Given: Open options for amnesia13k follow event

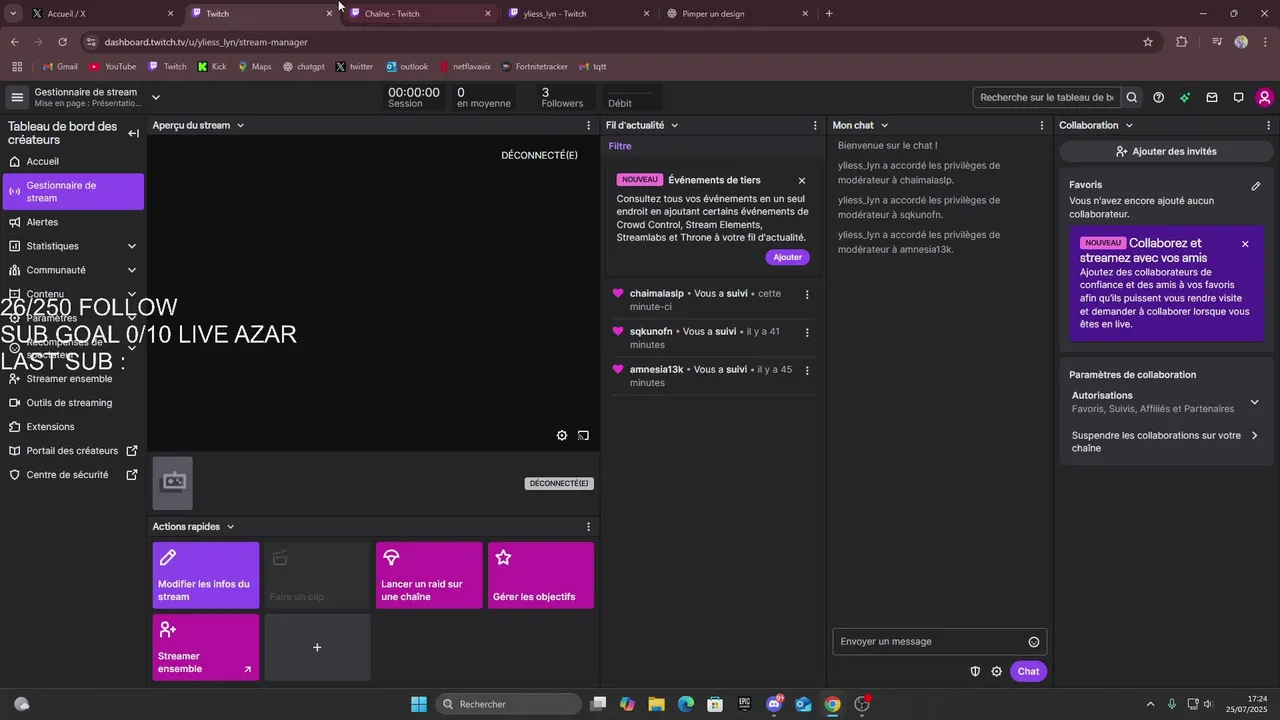Looking at the screenshot, I should pyautogui.click(x=807, y=370).
